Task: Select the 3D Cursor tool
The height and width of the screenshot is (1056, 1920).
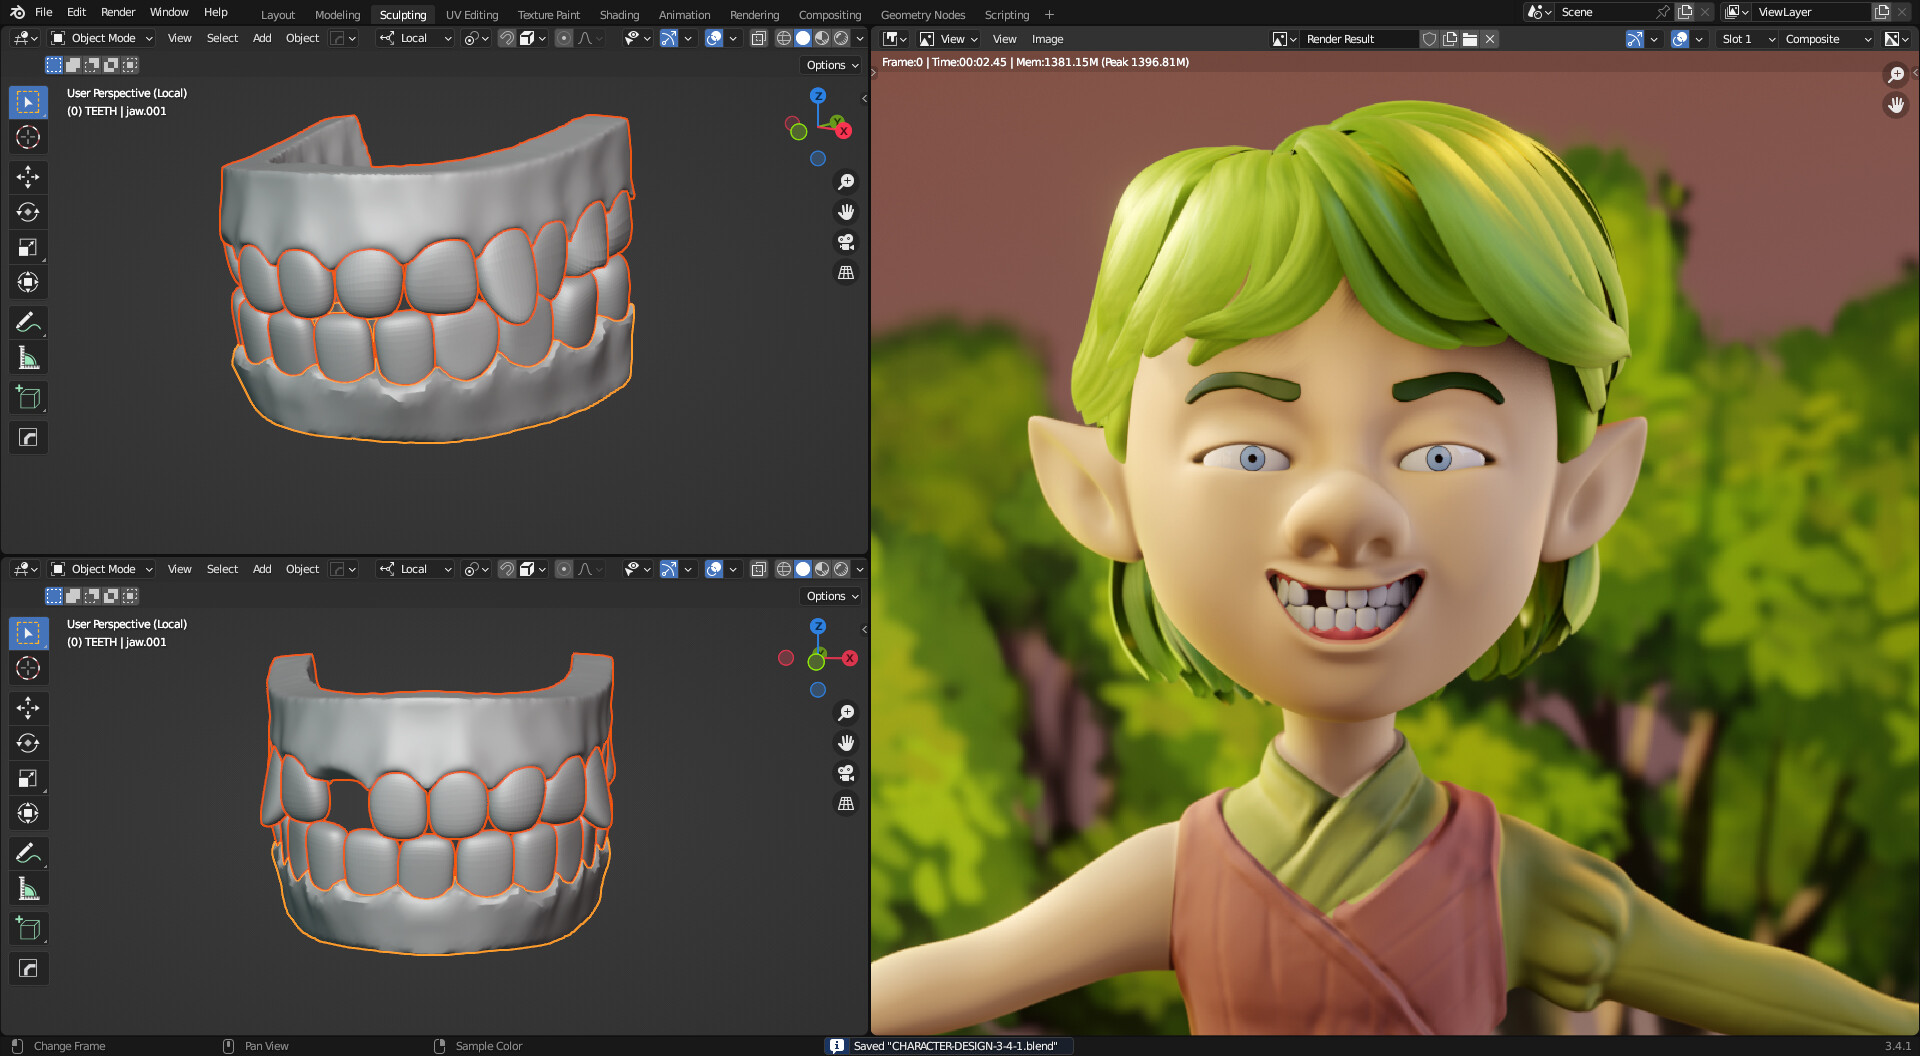Action: pos(28,138)
